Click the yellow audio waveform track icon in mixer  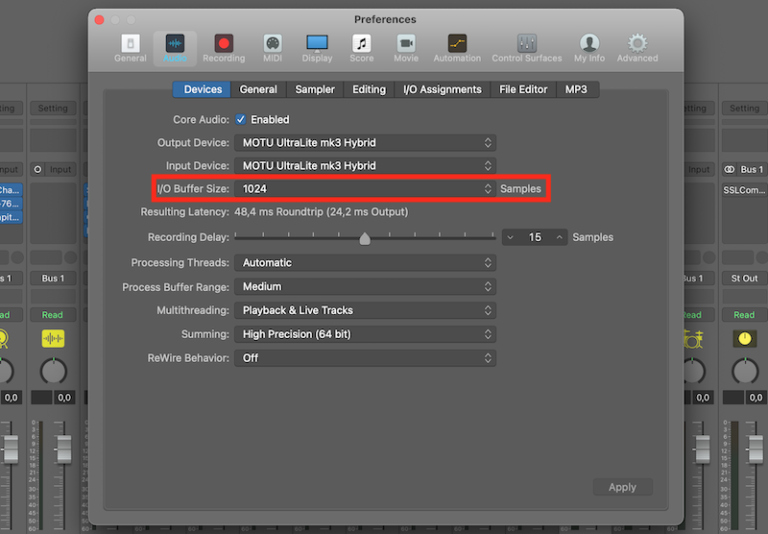(53, 338)
